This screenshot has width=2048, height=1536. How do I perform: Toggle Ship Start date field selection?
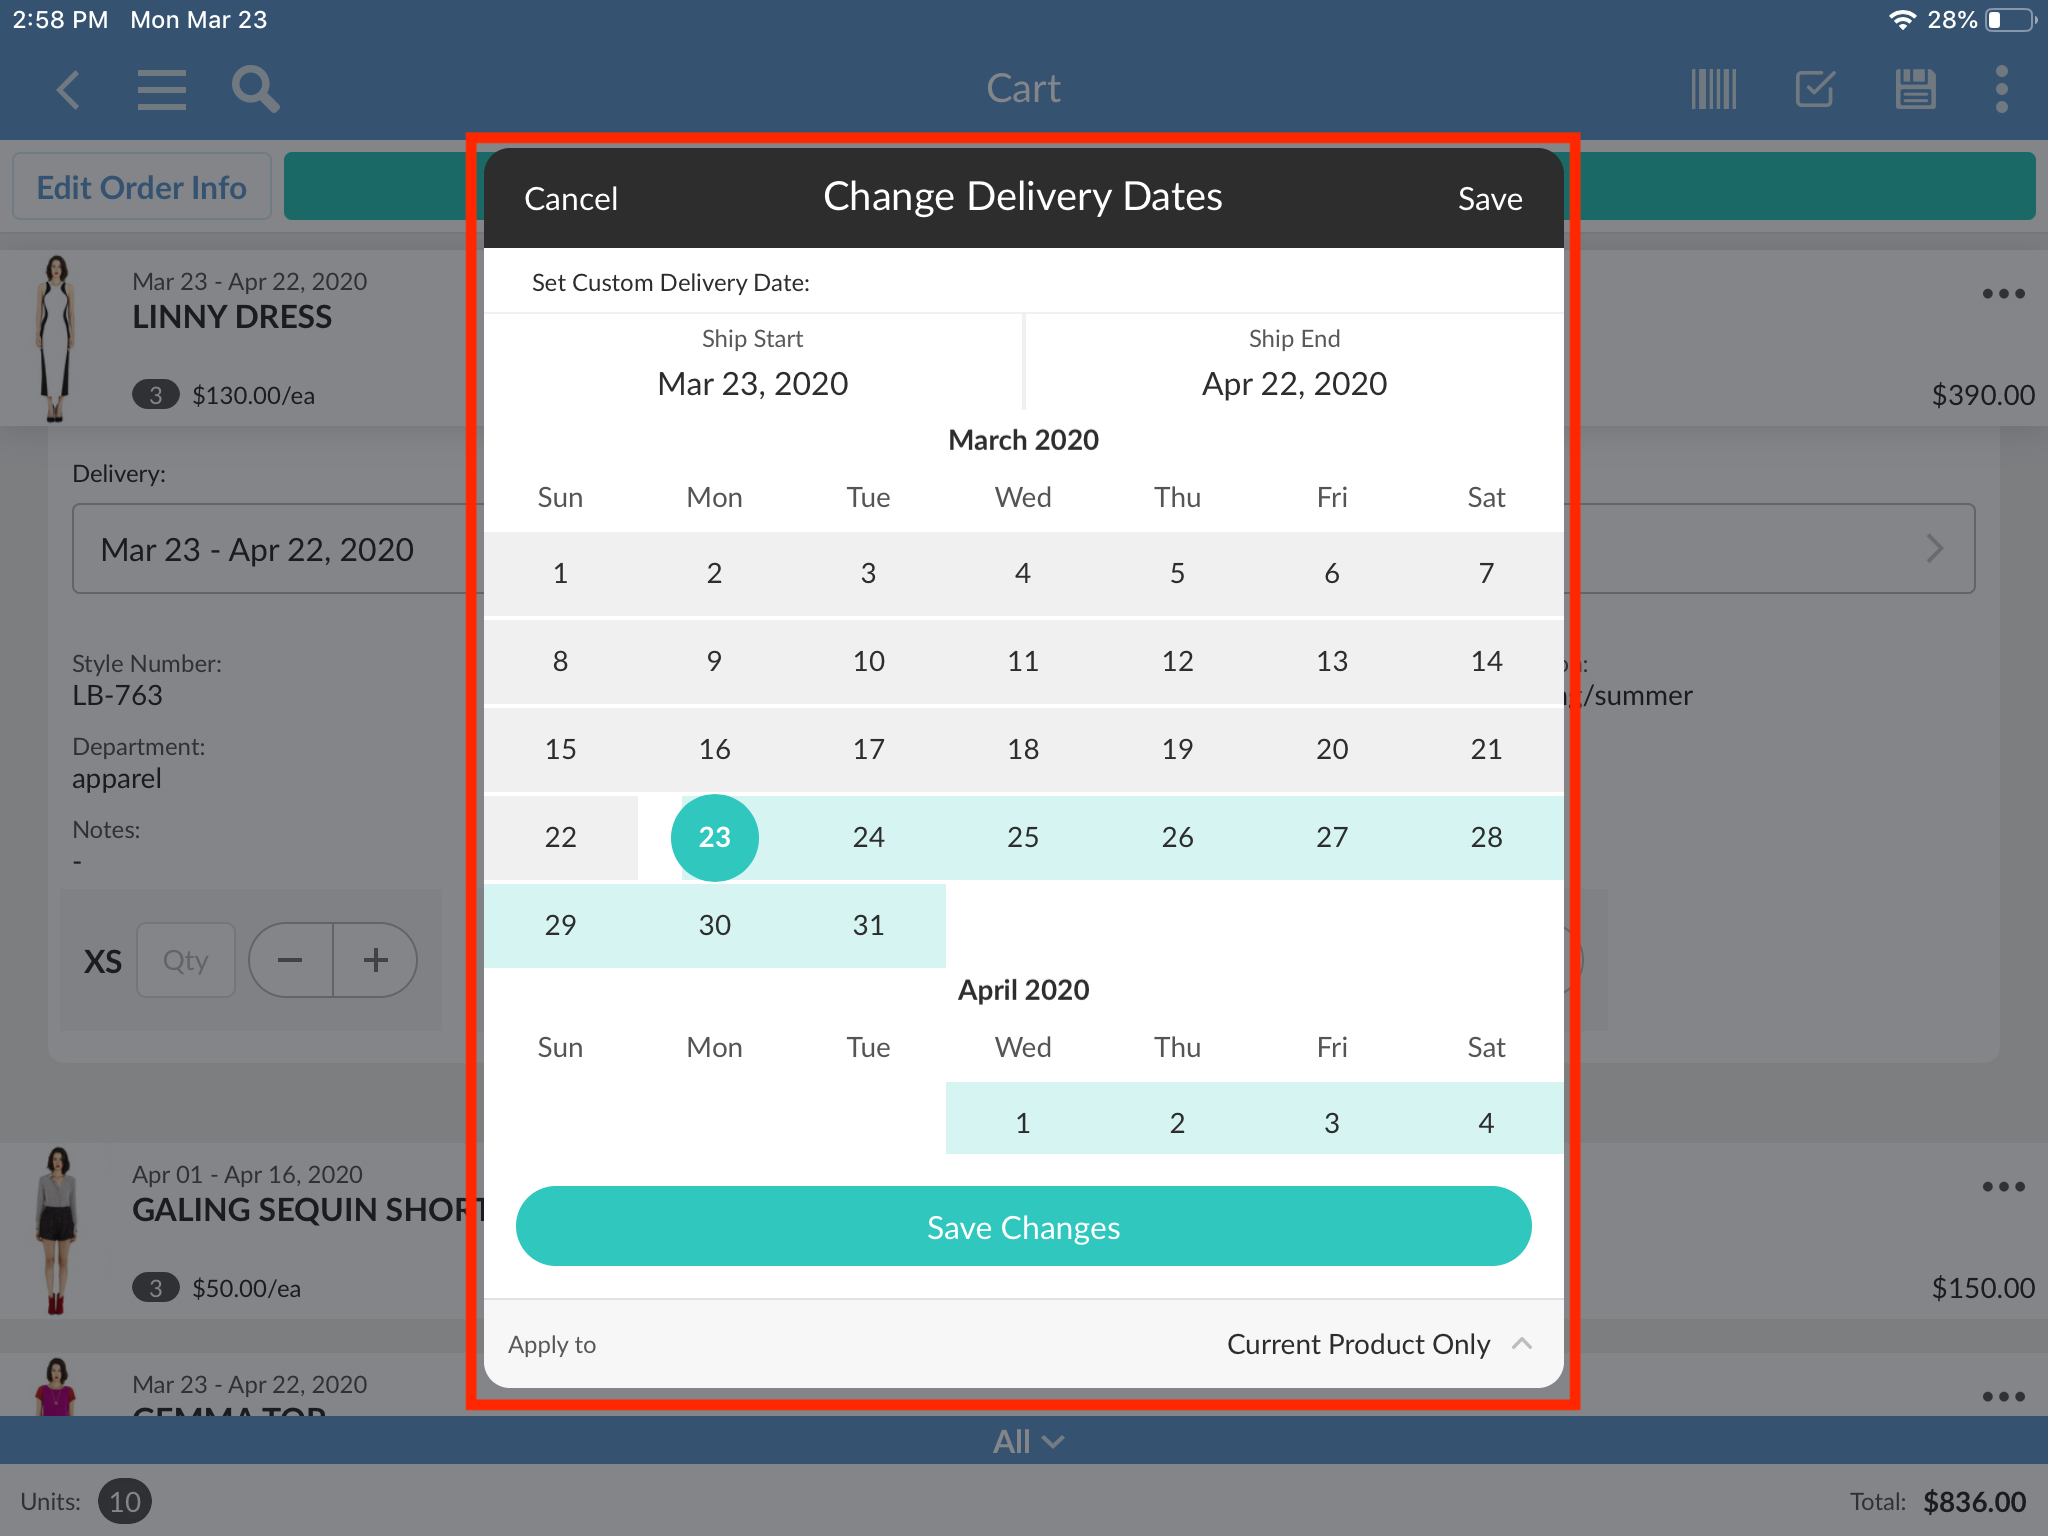point(755,363)
